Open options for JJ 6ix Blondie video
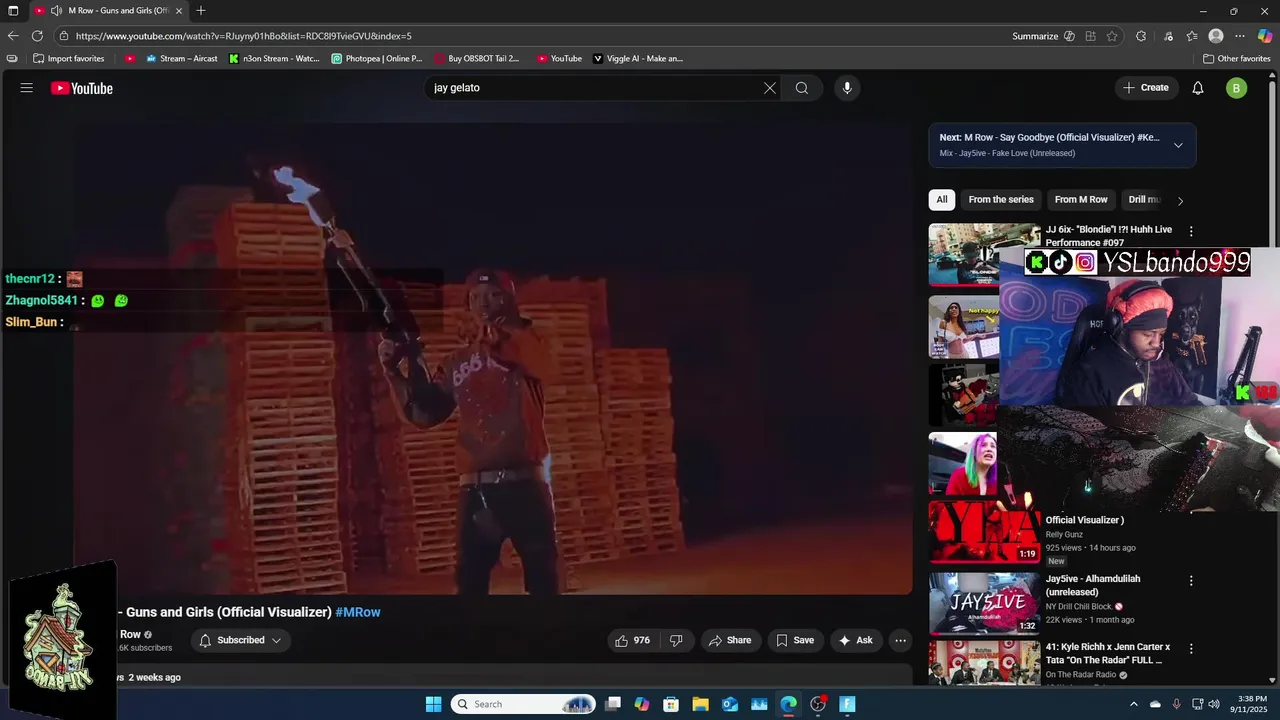 click(1191, 231)
